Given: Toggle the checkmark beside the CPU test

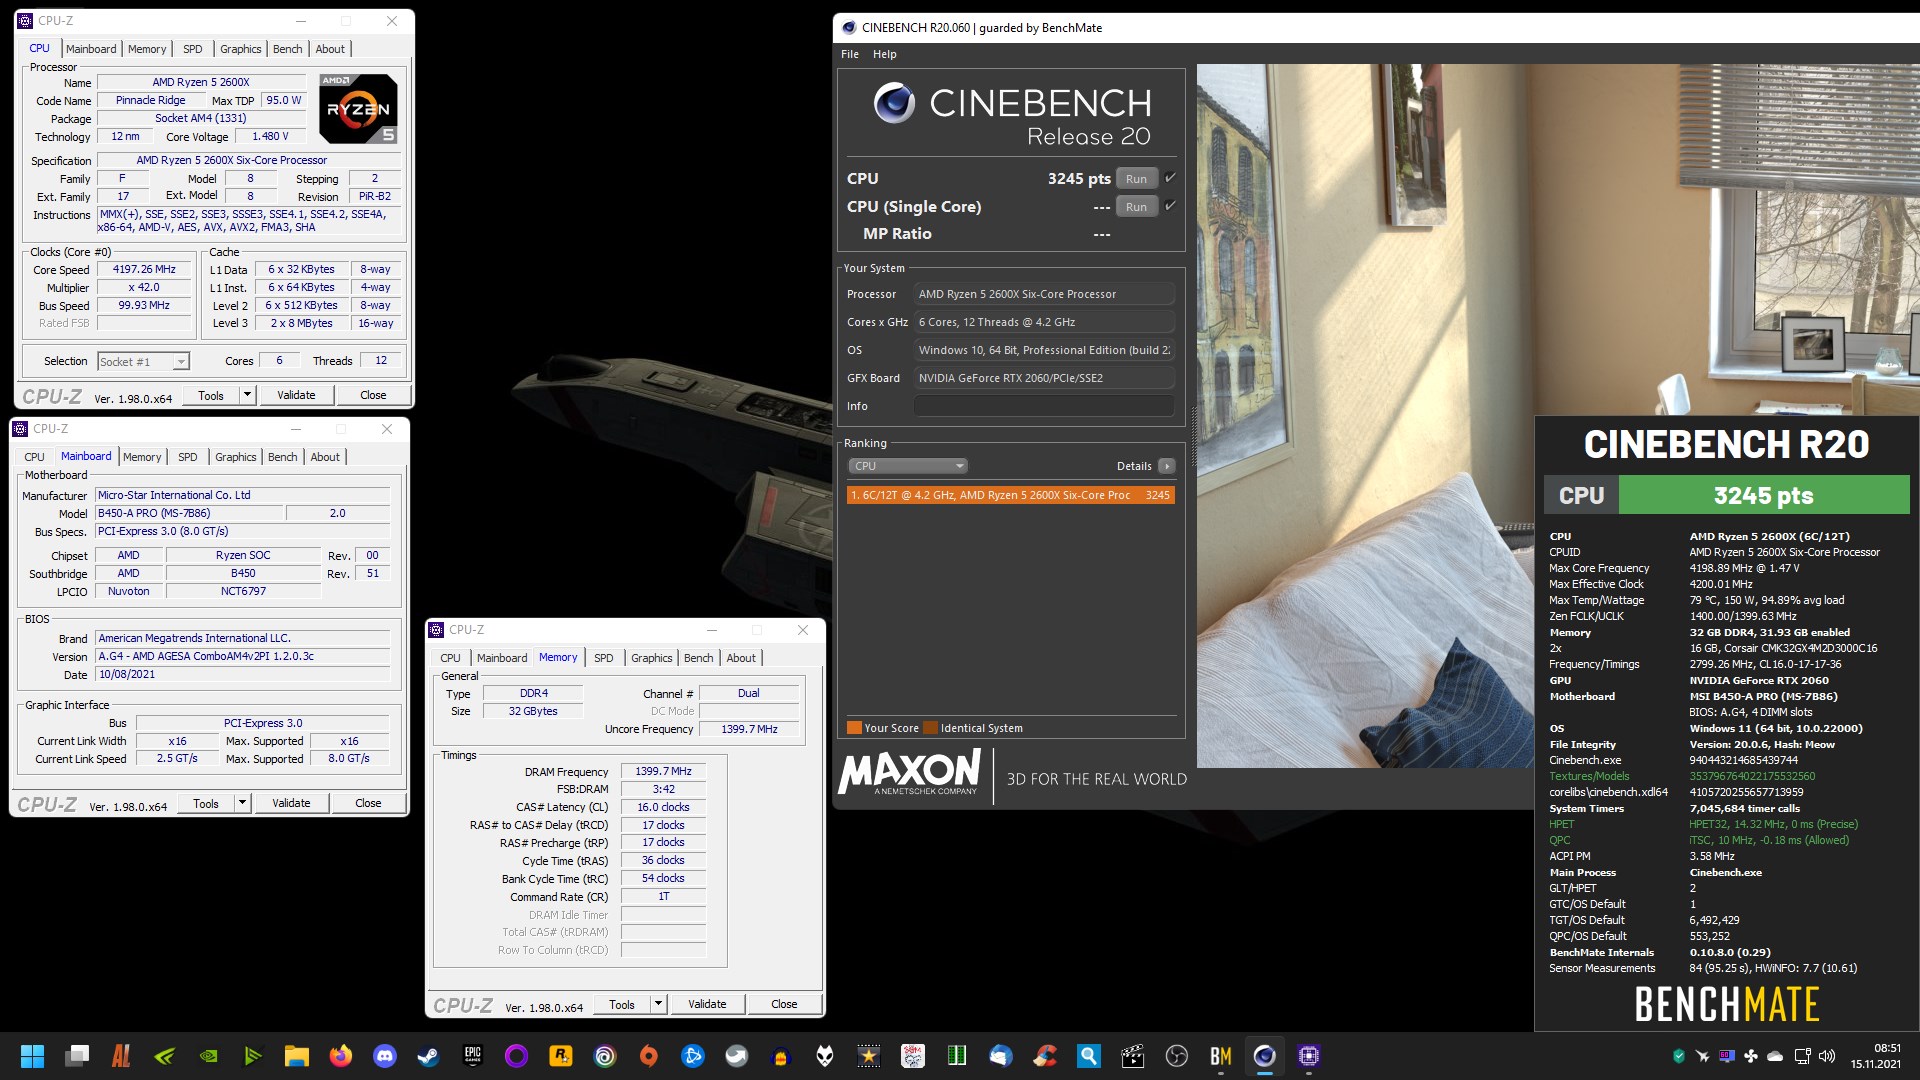Looking at the screenshot, I should click(x=1170, y=178).
